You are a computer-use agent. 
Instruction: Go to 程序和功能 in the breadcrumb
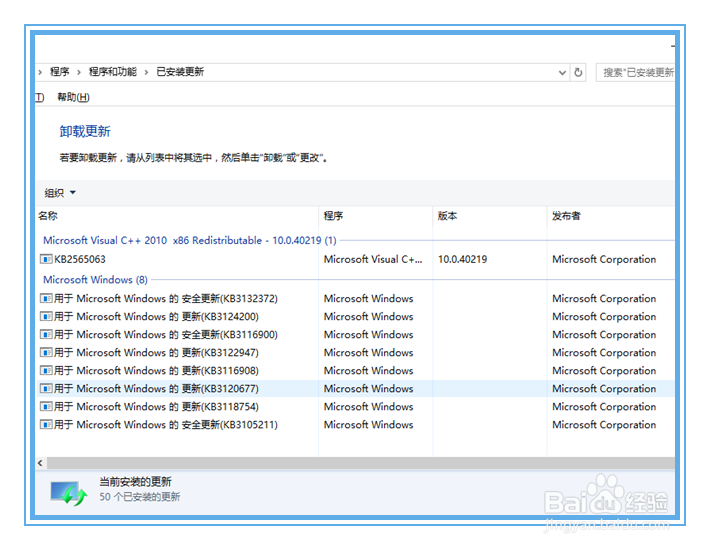tap(113, 72)
